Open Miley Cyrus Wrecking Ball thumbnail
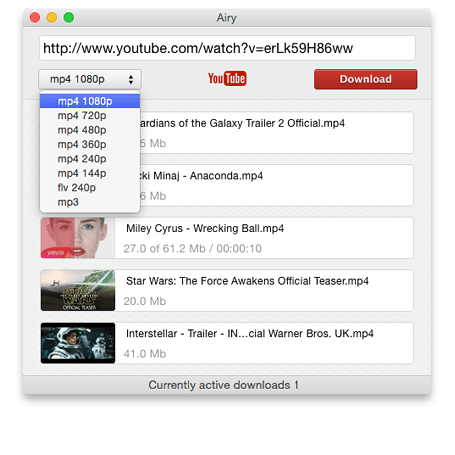 click(x=78, y=238)
